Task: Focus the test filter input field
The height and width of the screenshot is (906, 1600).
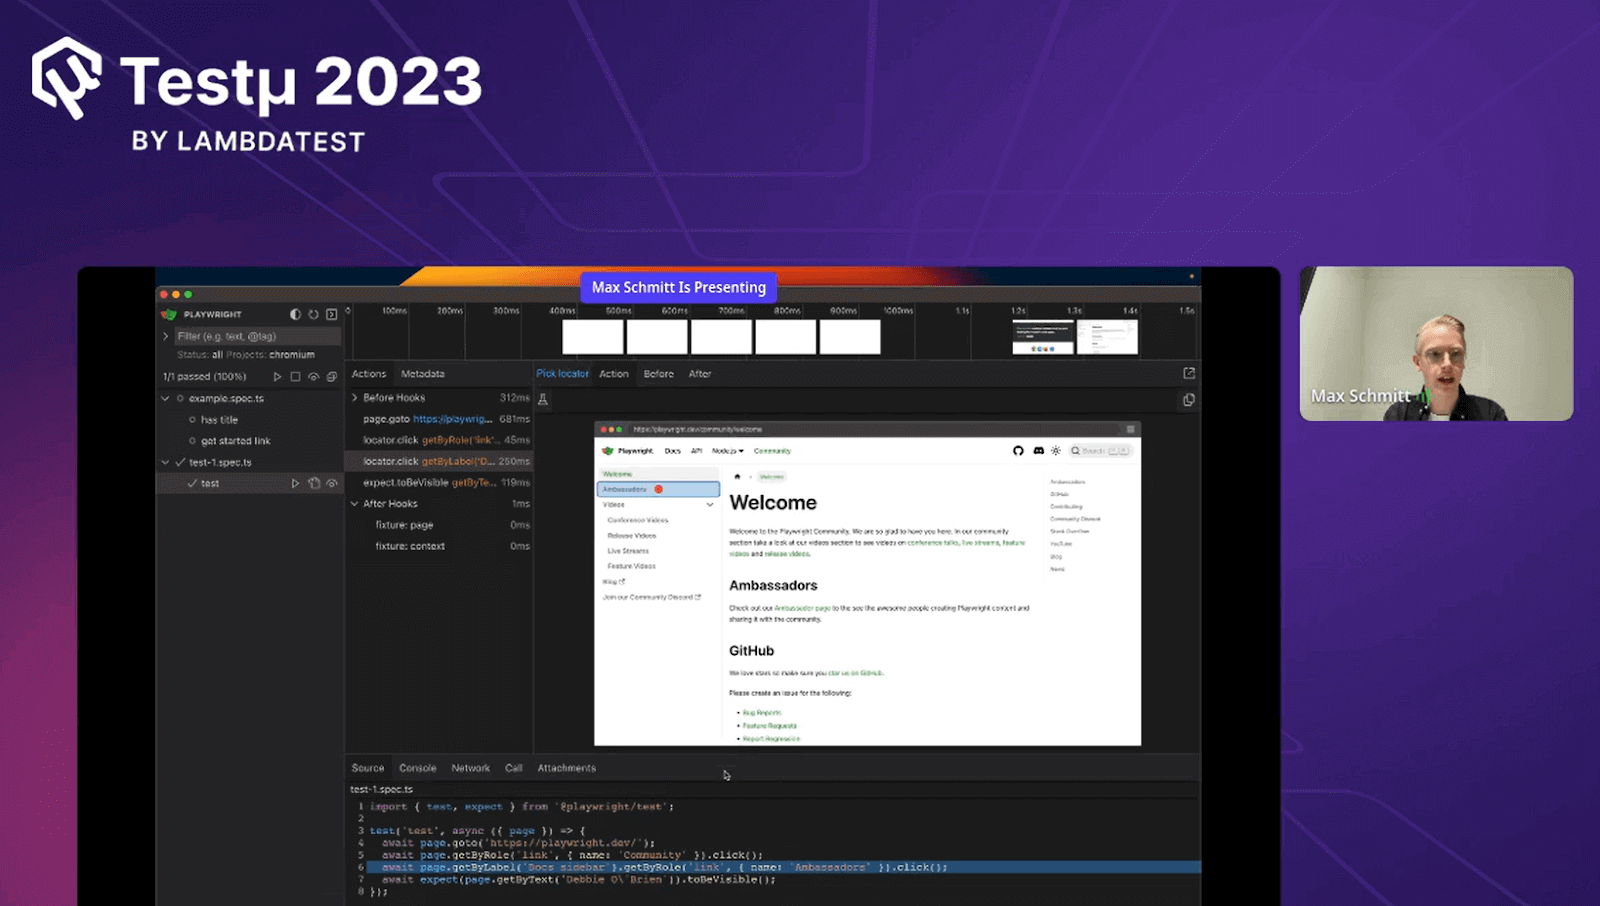Action: click(257, 336)
